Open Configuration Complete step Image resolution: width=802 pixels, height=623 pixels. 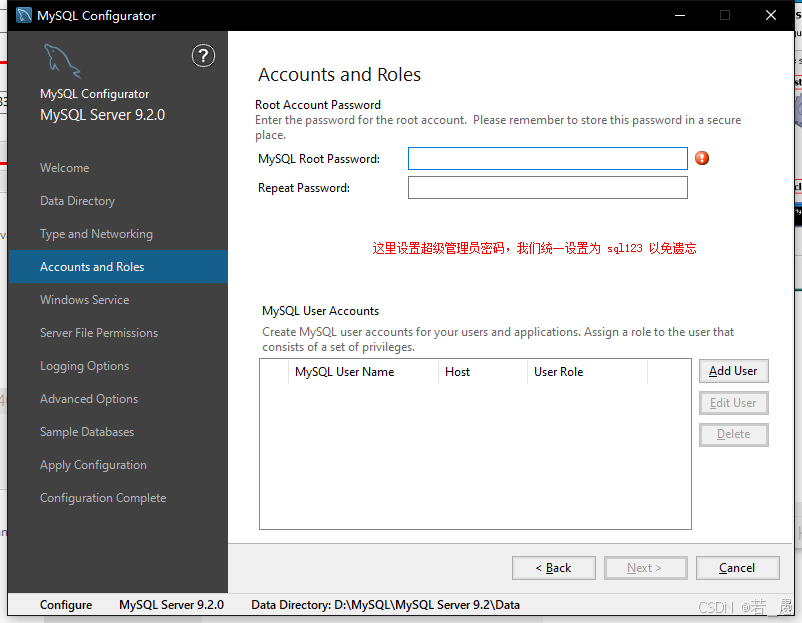pyautogui.click(x=103, y=498)
